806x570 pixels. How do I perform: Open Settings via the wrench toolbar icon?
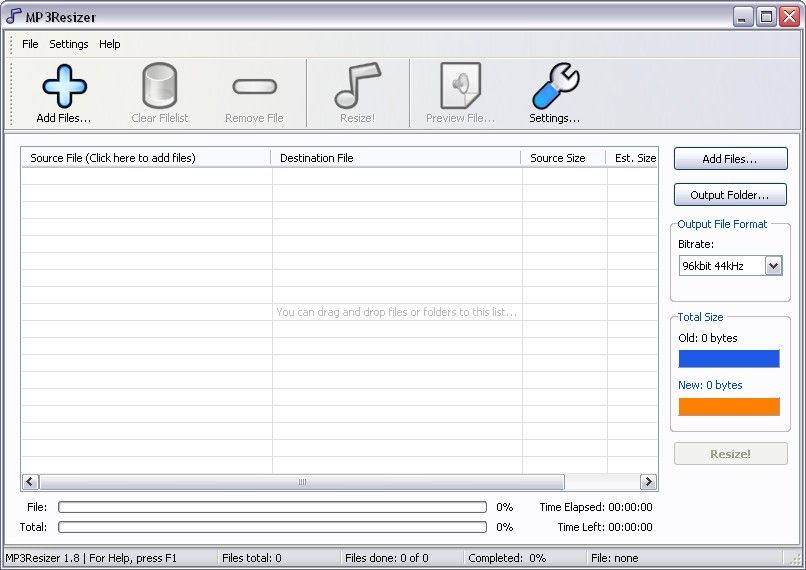556,86
